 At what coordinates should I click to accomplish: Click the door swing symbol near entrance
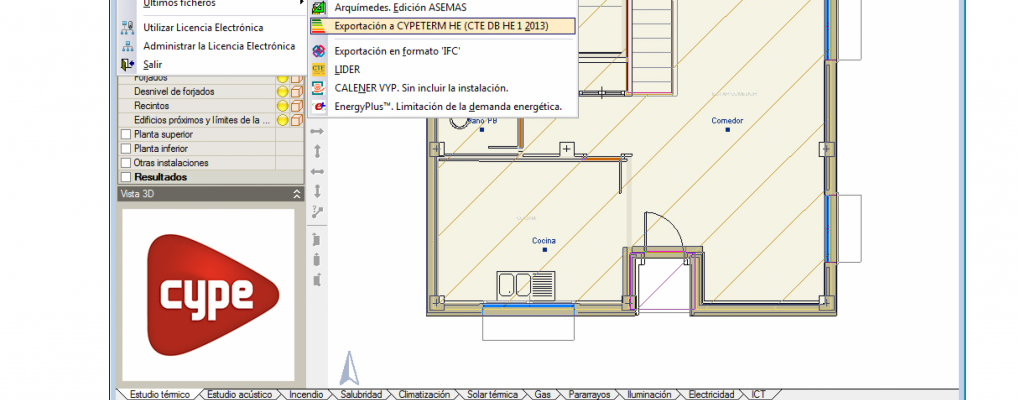(664, 231)
